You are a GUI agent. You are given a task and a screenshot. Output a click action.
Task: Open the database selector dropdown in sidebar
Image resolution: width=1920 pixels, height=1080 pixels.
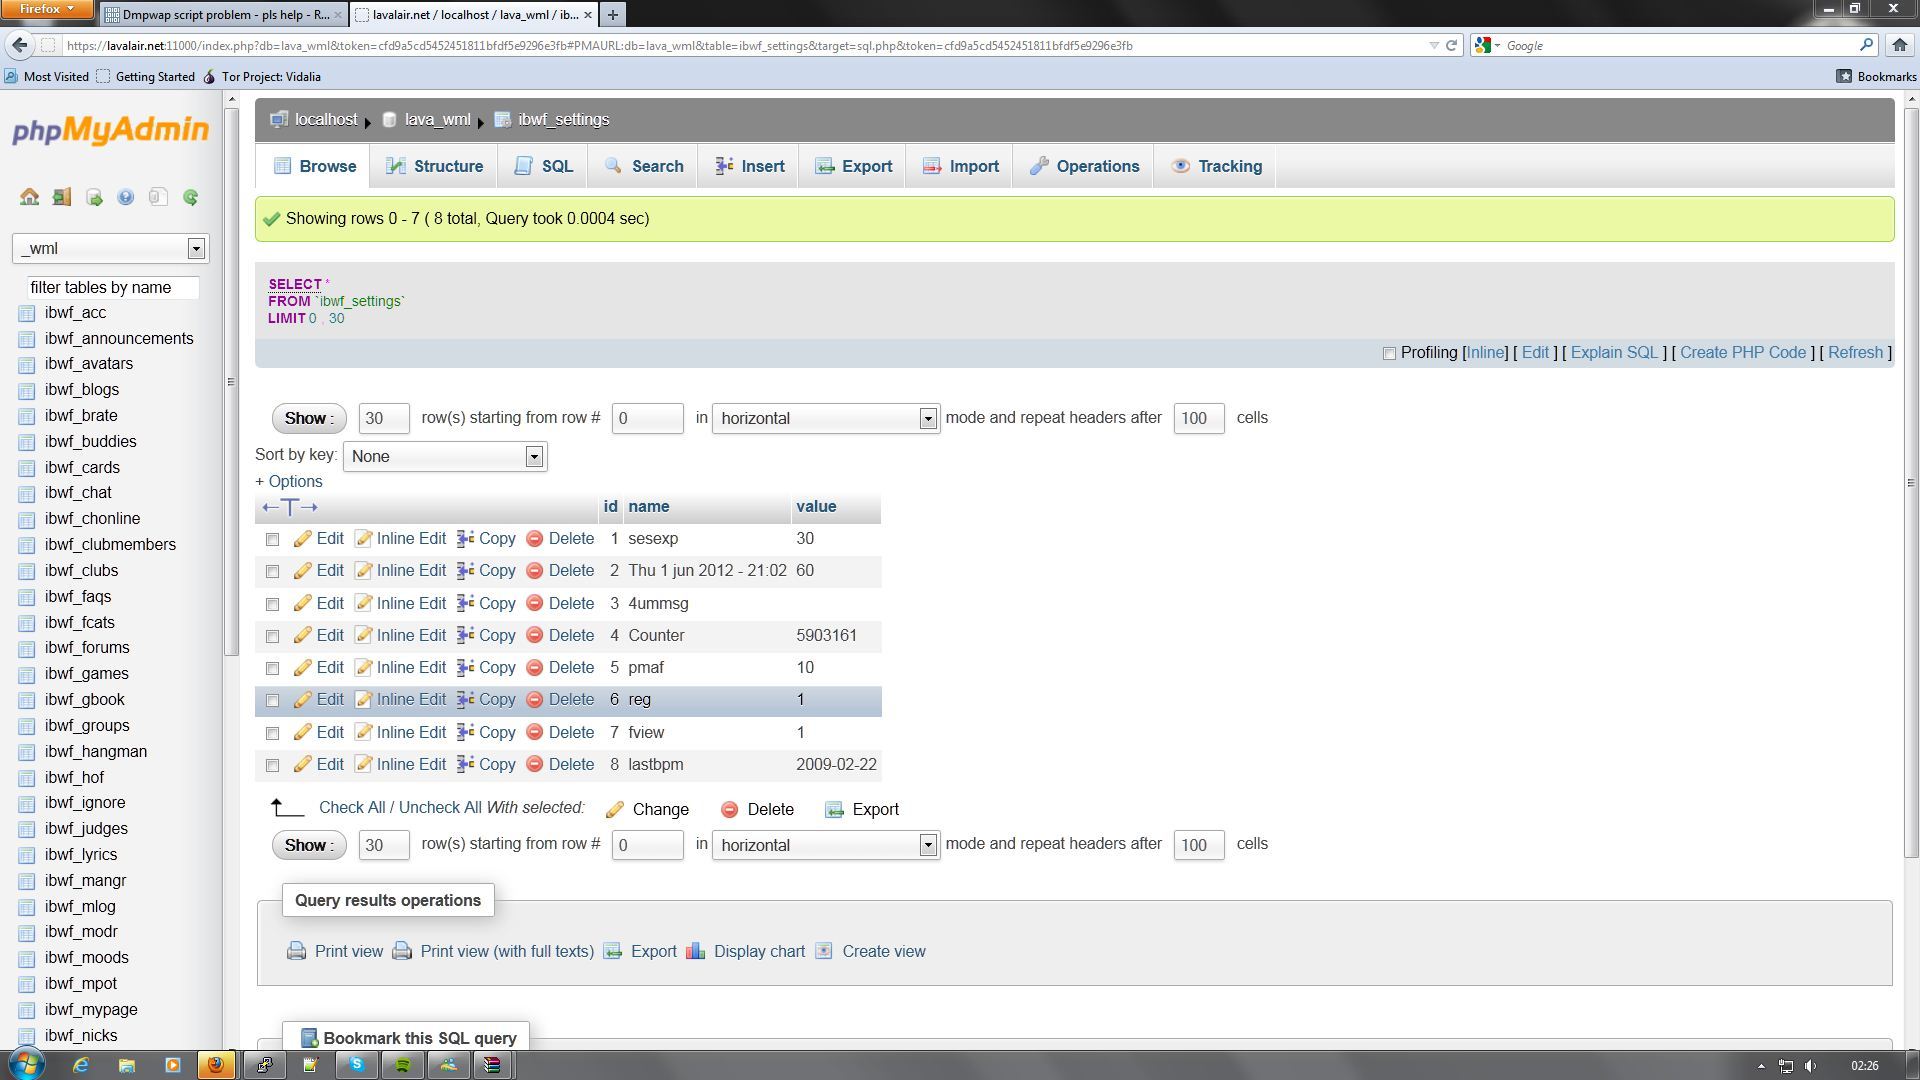pyautogui.click(x=110, y=248)
